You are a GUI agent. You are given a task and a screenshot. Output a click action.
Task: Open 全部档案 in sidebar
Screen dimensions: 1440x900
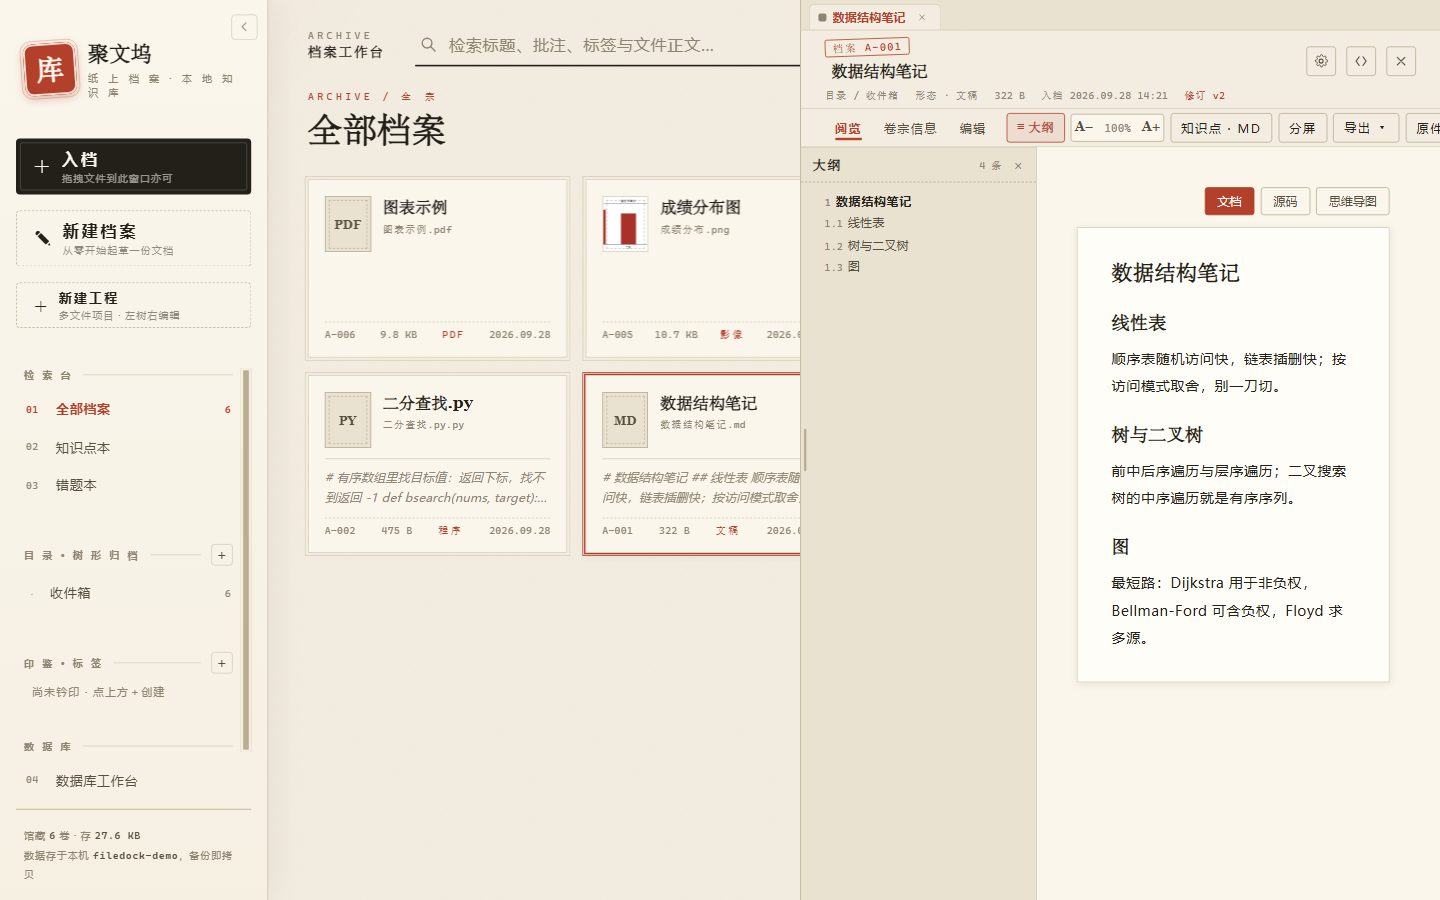tap(128, 409)
